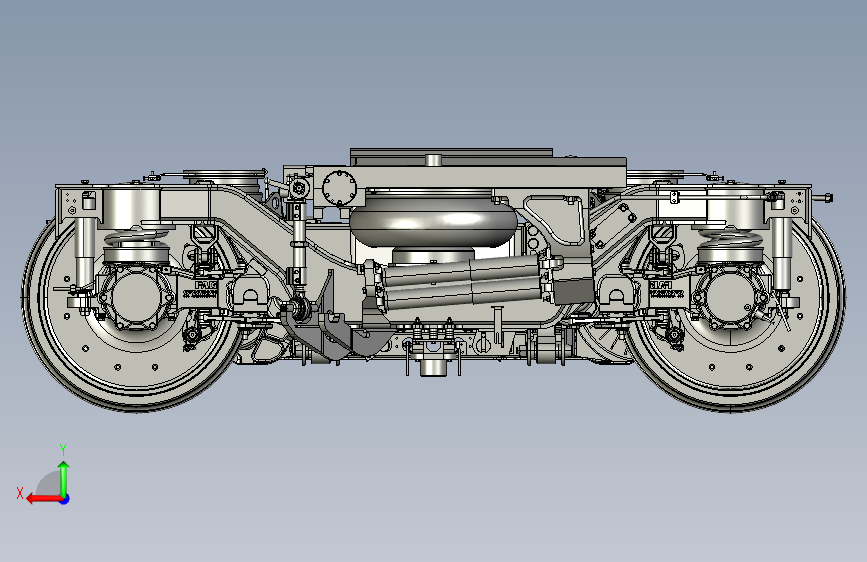Select the right axle box bearing cover
The image size is (867, 562).
[730, 296]
